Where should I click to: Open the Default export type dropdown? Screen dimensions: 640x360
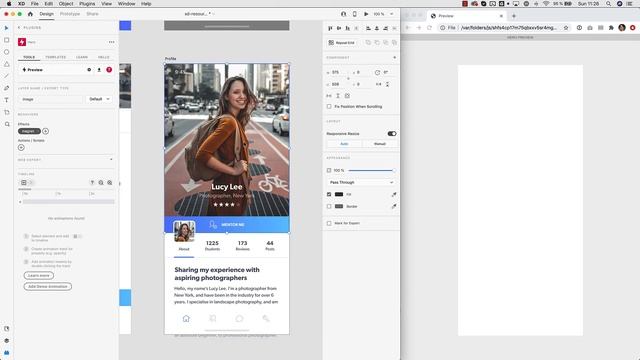click(x=100, y=99)
